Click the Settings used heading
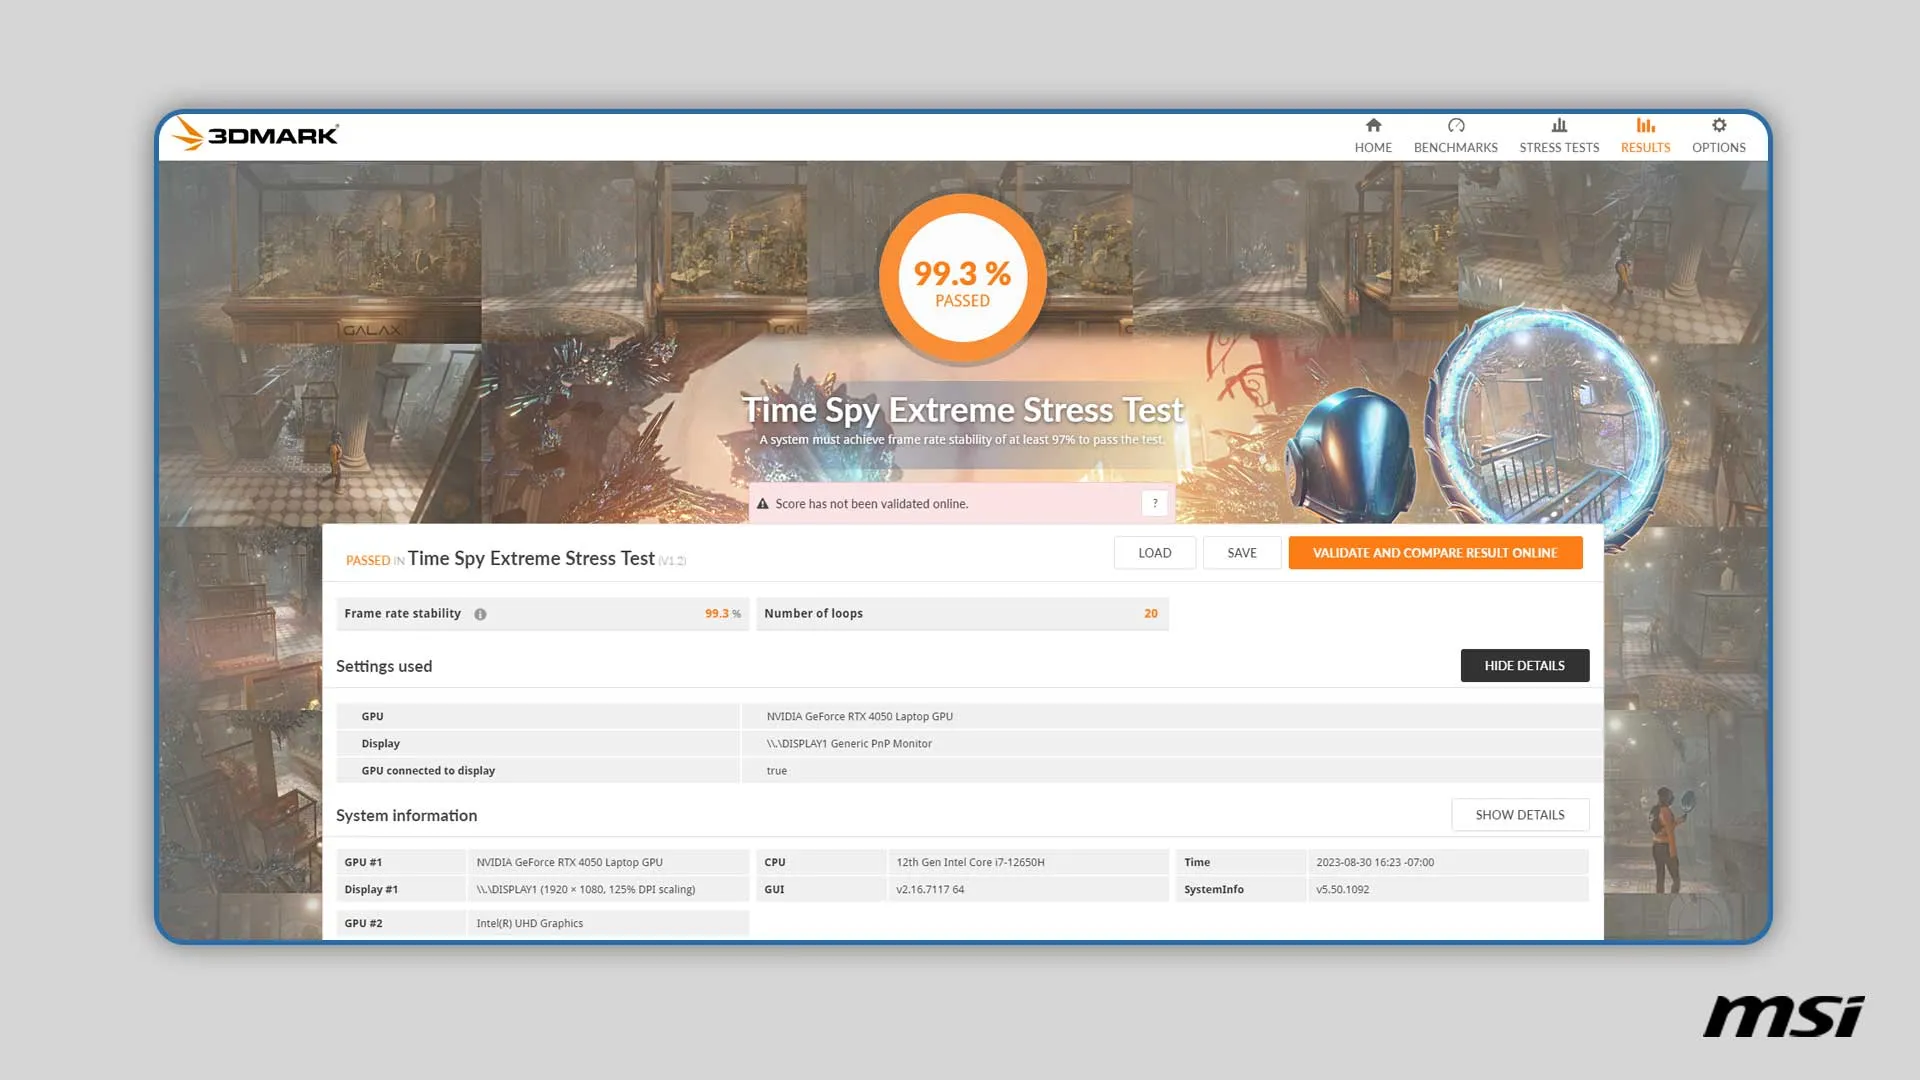1920x1080 pixels. click(x=384, y=666)
